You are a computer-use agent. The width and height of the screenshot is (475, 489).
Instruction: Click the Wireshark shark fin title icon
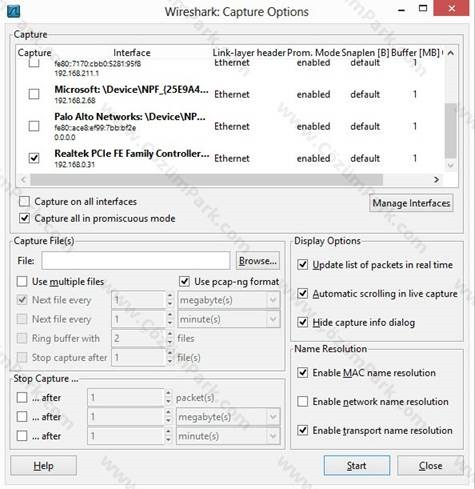click(13, 11)
